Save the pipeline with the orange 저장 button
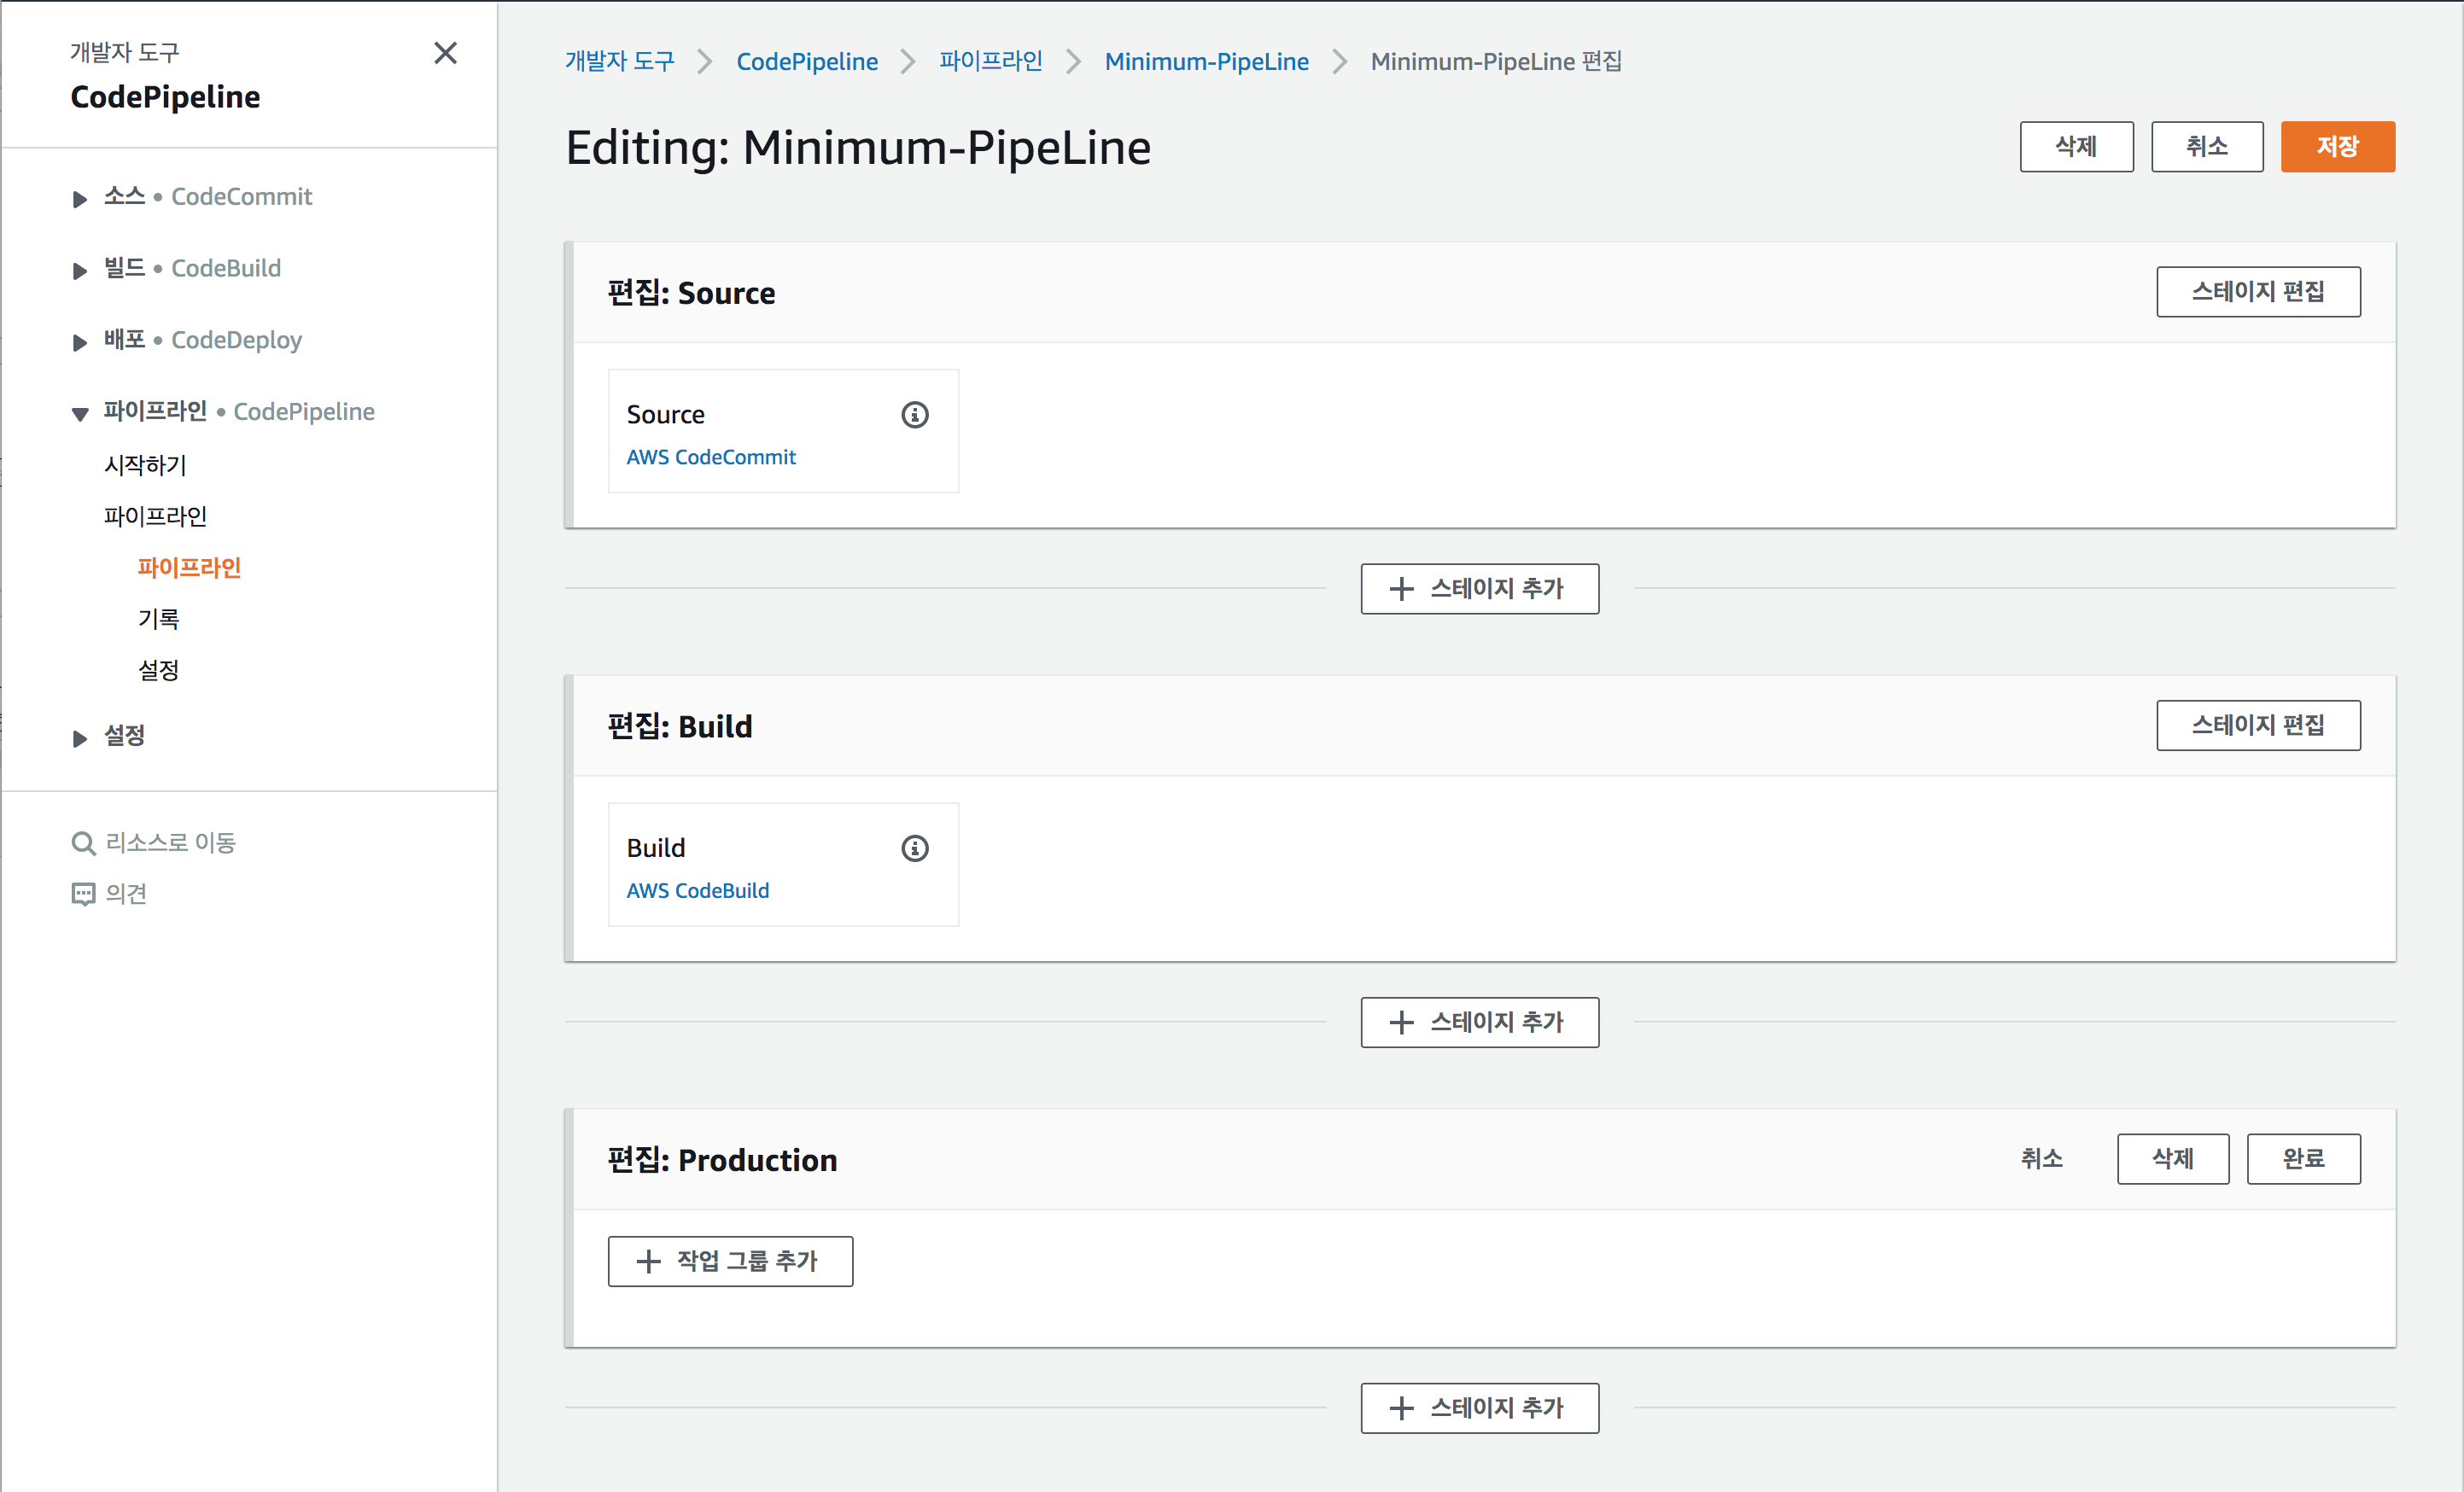2464x1492 pixels. pos(2337,147)
